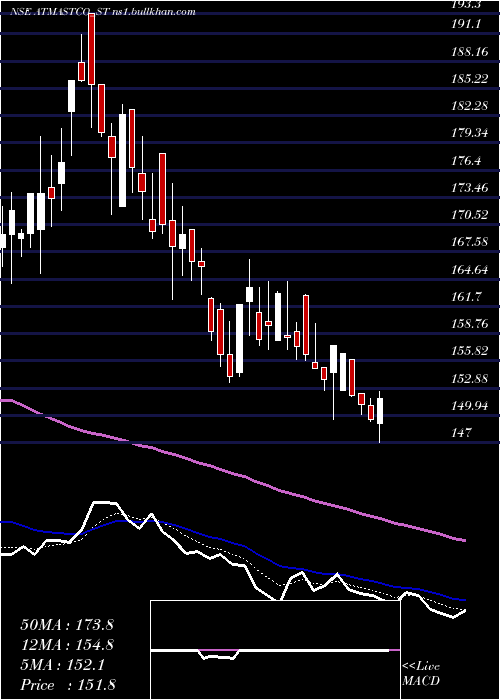Click the tallest red candle at chart peak
The width and height of the screenshot is (500, 700).
tap(92, 49)
